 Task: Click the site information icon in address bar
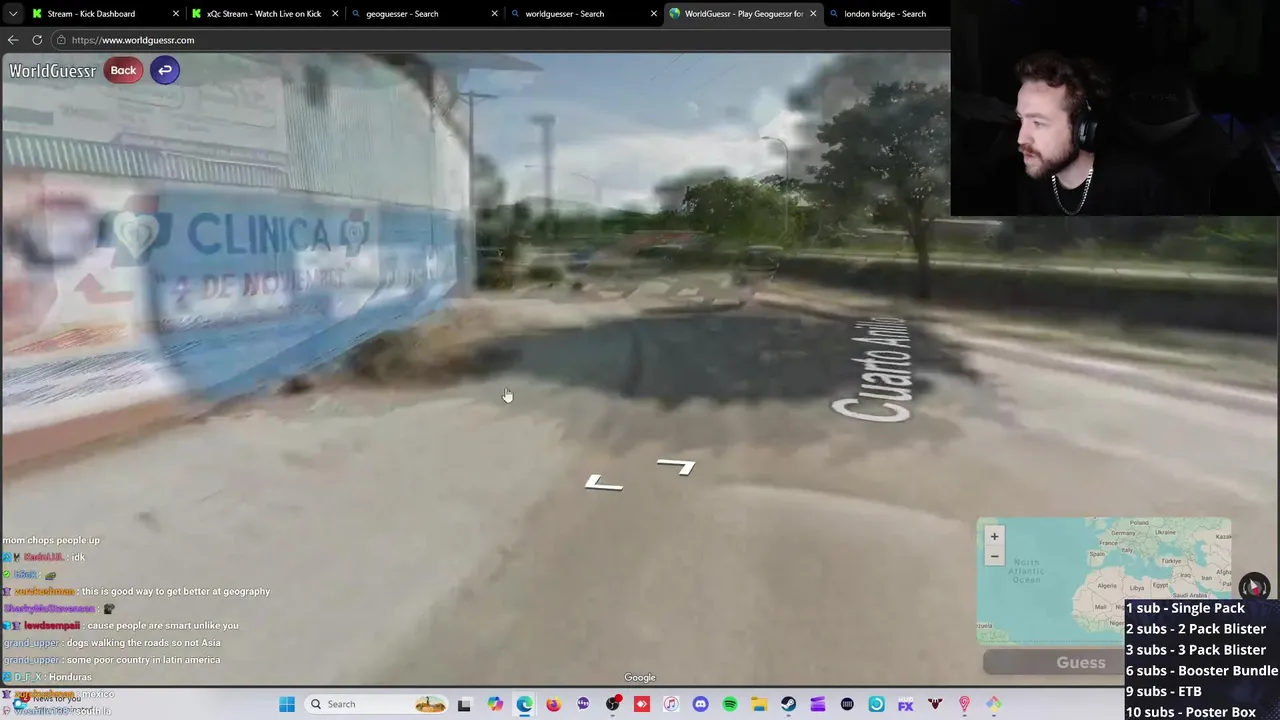[x=61, y=40]
